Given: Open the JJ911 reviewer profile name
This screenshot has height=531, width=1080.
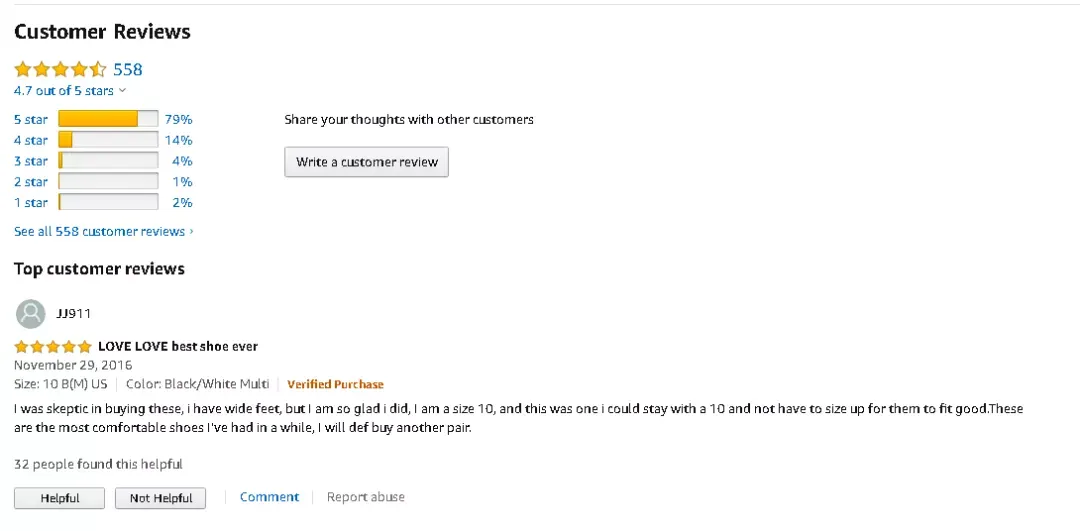Looking at the screenshot, I should [x=73, y=314].
